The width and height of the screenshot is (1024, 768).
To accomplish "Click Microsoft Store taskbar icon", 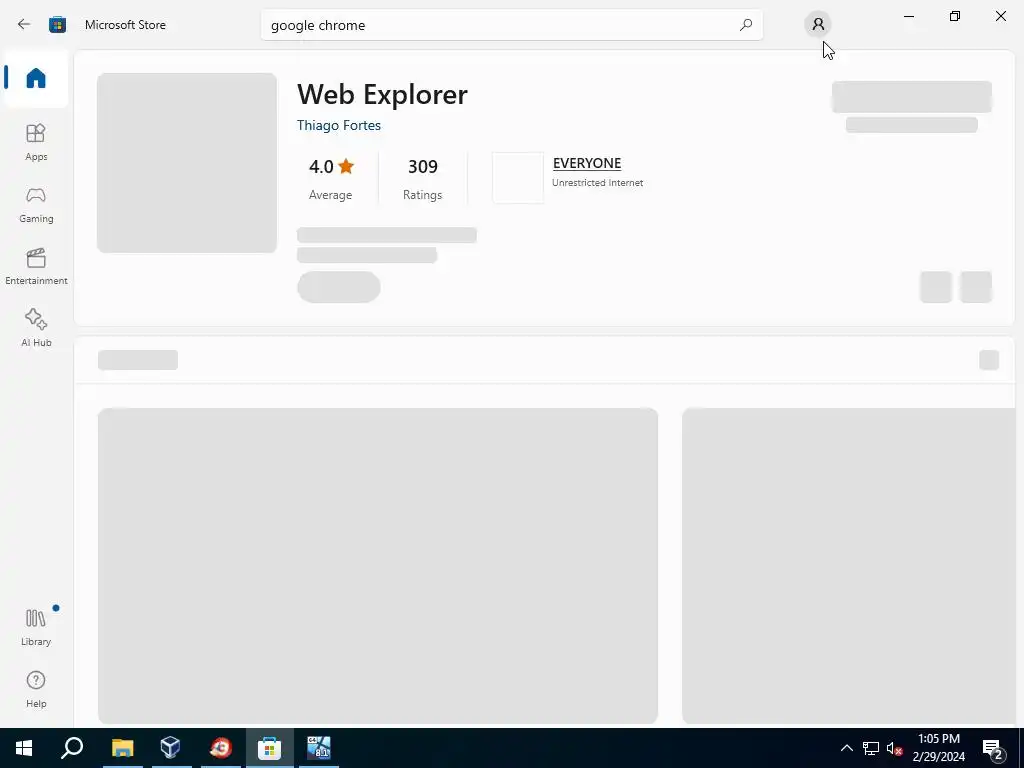I will click(269, 748).
